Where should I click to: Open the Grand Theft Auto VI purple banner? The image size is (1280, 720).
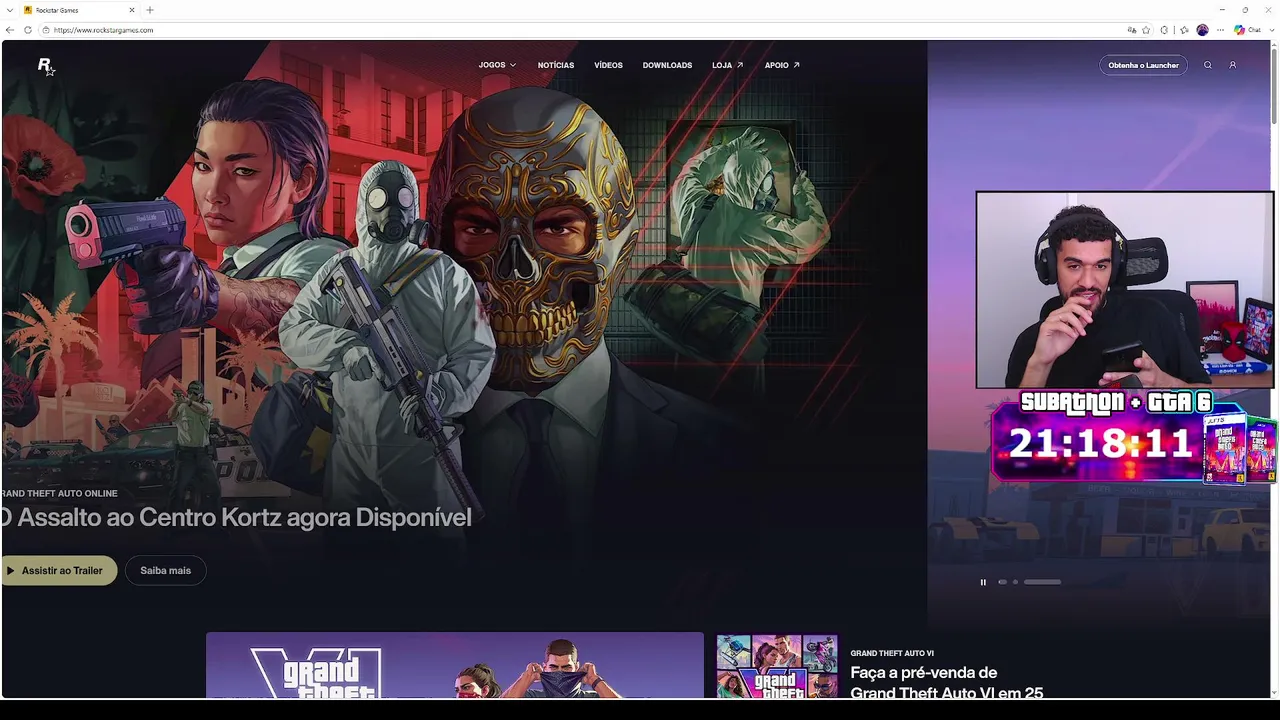[455, 665]
